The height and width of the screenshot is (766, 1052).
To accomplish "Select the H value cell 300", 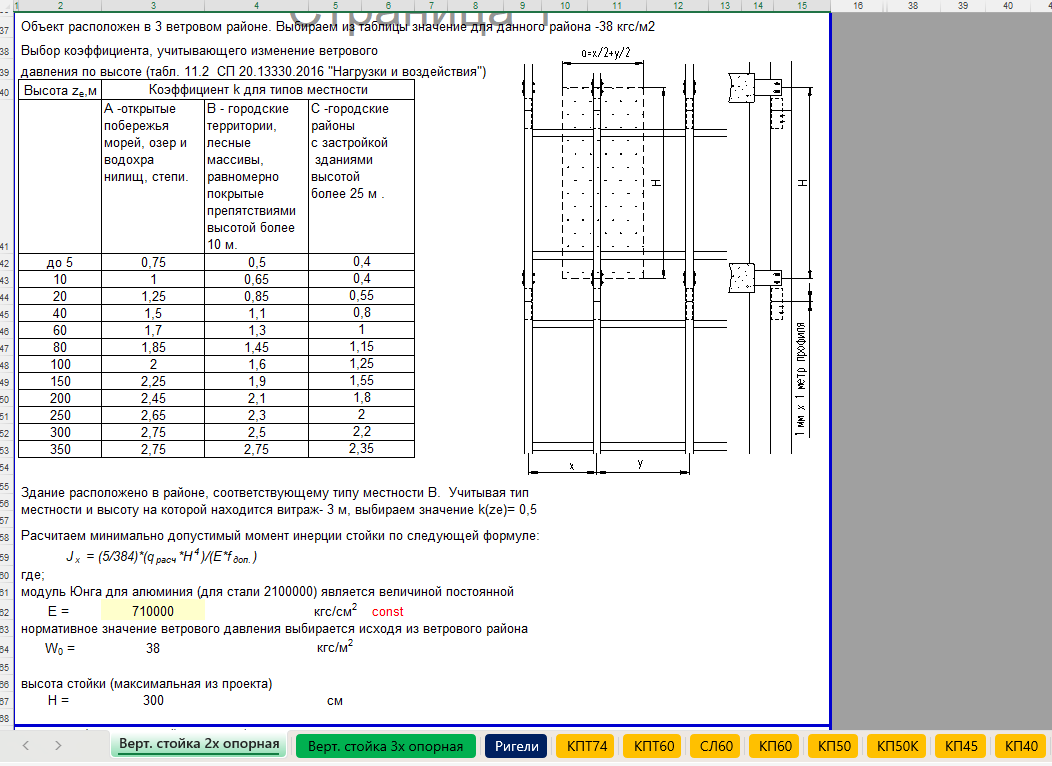I will (x=153, y=700).
